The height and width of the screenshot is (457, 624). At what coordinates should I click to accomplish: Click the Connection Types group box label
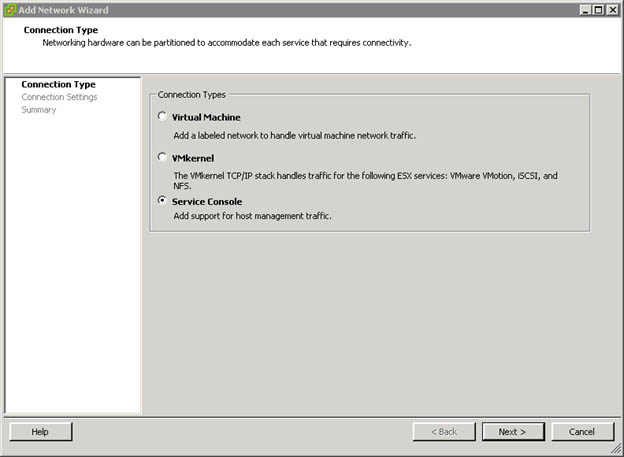pos(192,95)
